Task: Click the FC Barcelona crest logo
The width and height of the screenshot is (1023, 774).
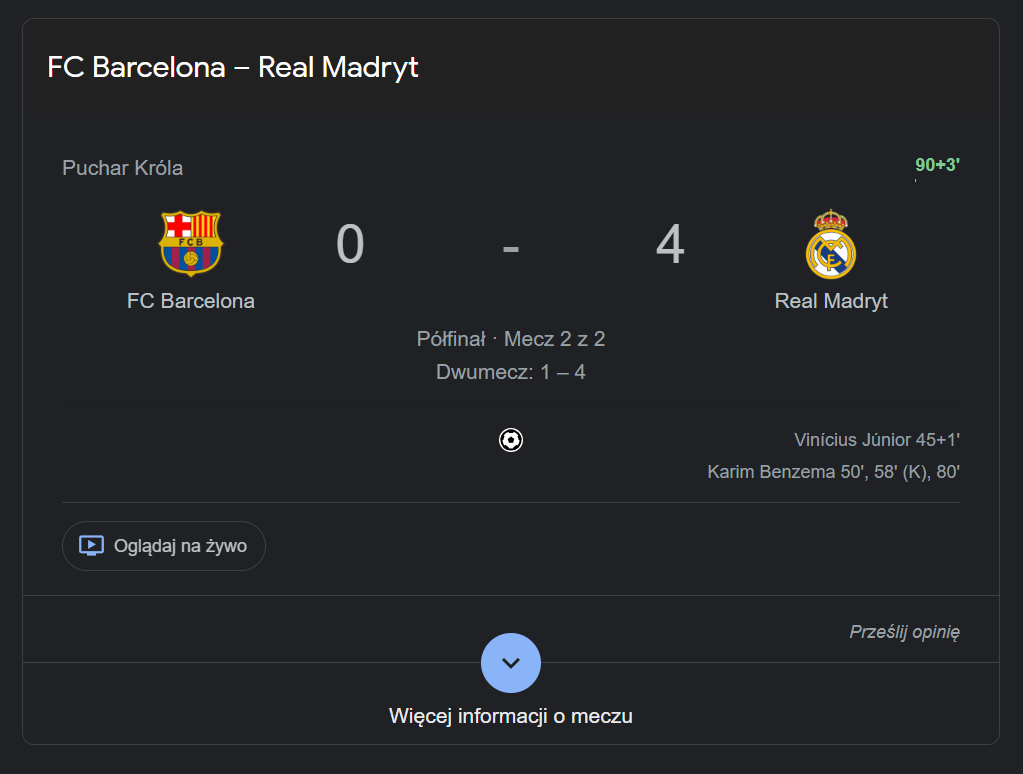Action: 191,243
